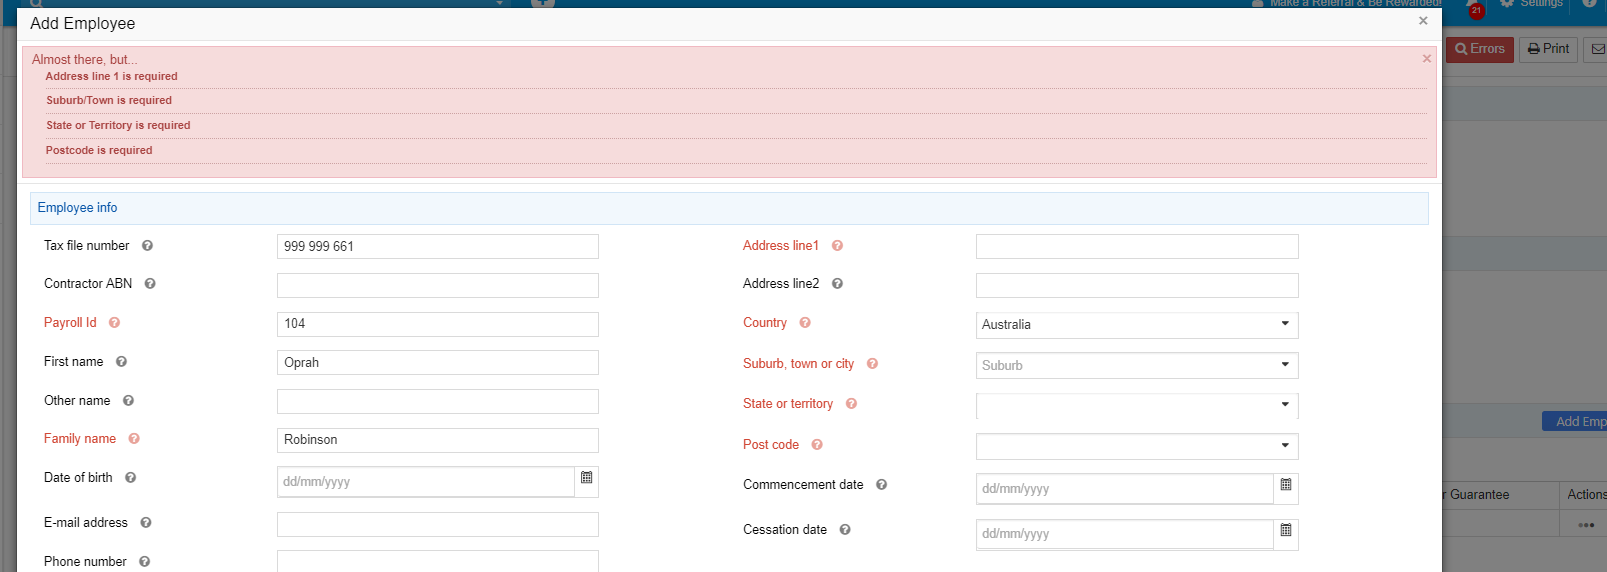Click the E-mail address input field

point(437,524)
